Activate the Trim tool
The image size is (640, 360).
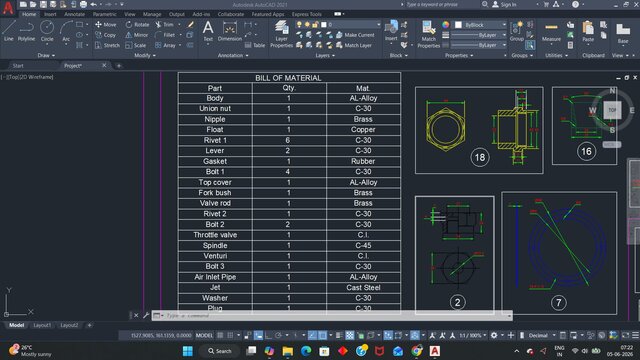[164, 24]
